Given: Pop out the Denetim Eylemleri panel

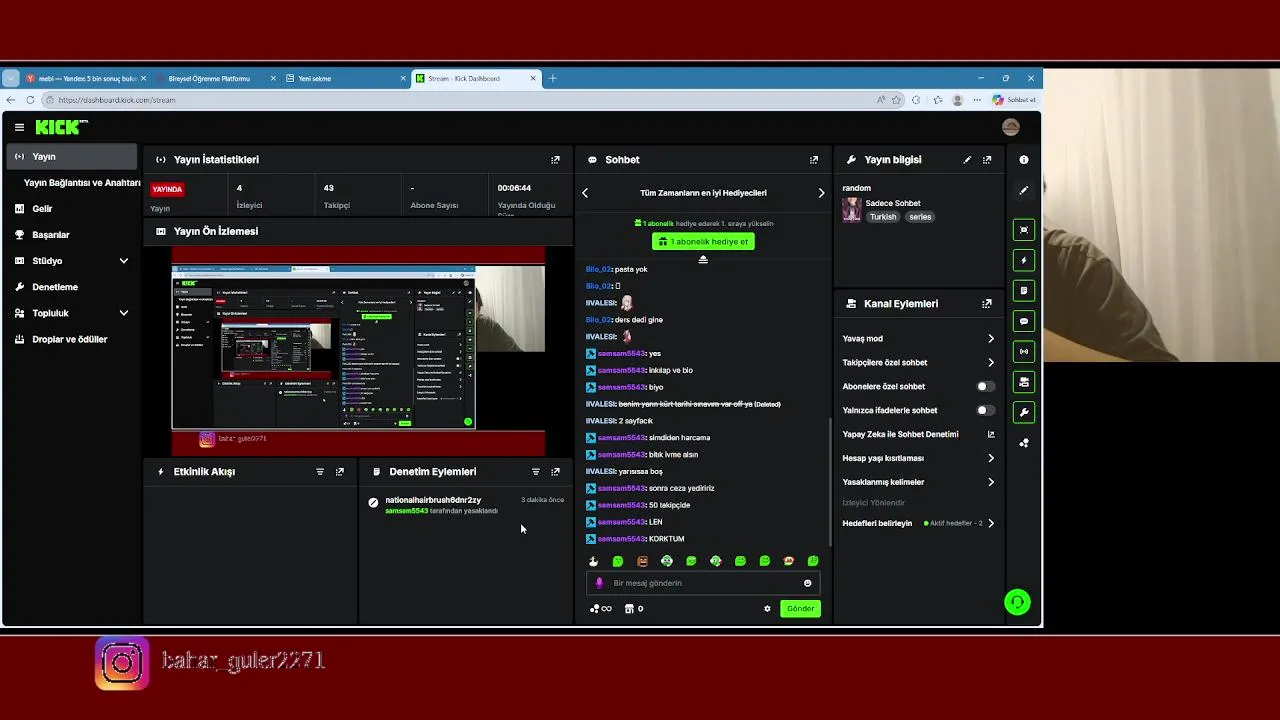Looking at the screenshot, I should (555, 472).
